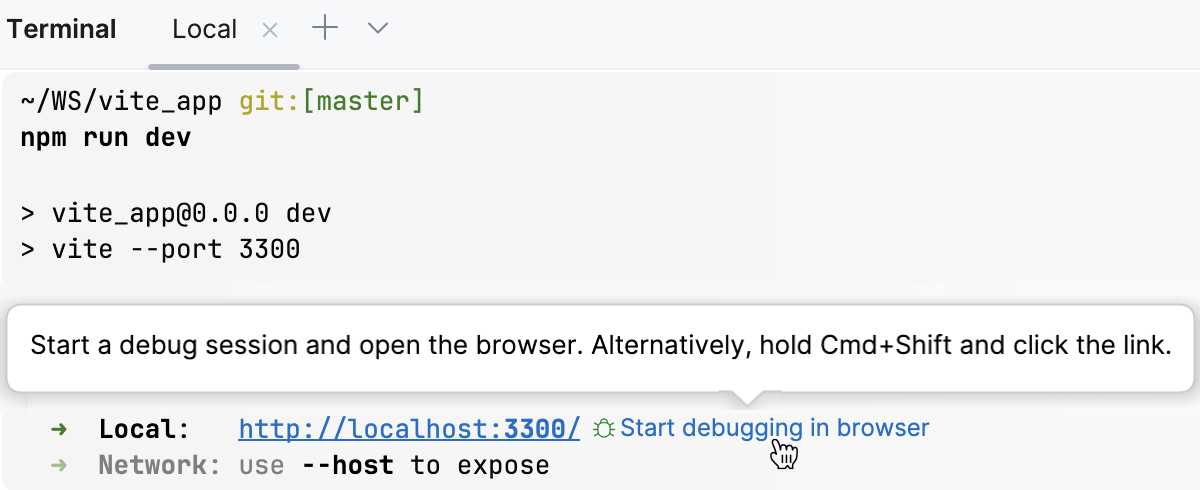Viewport: 1200px width, 490px height.
Task: Click the Local: label in output
Action: click(x=144, y=429)
